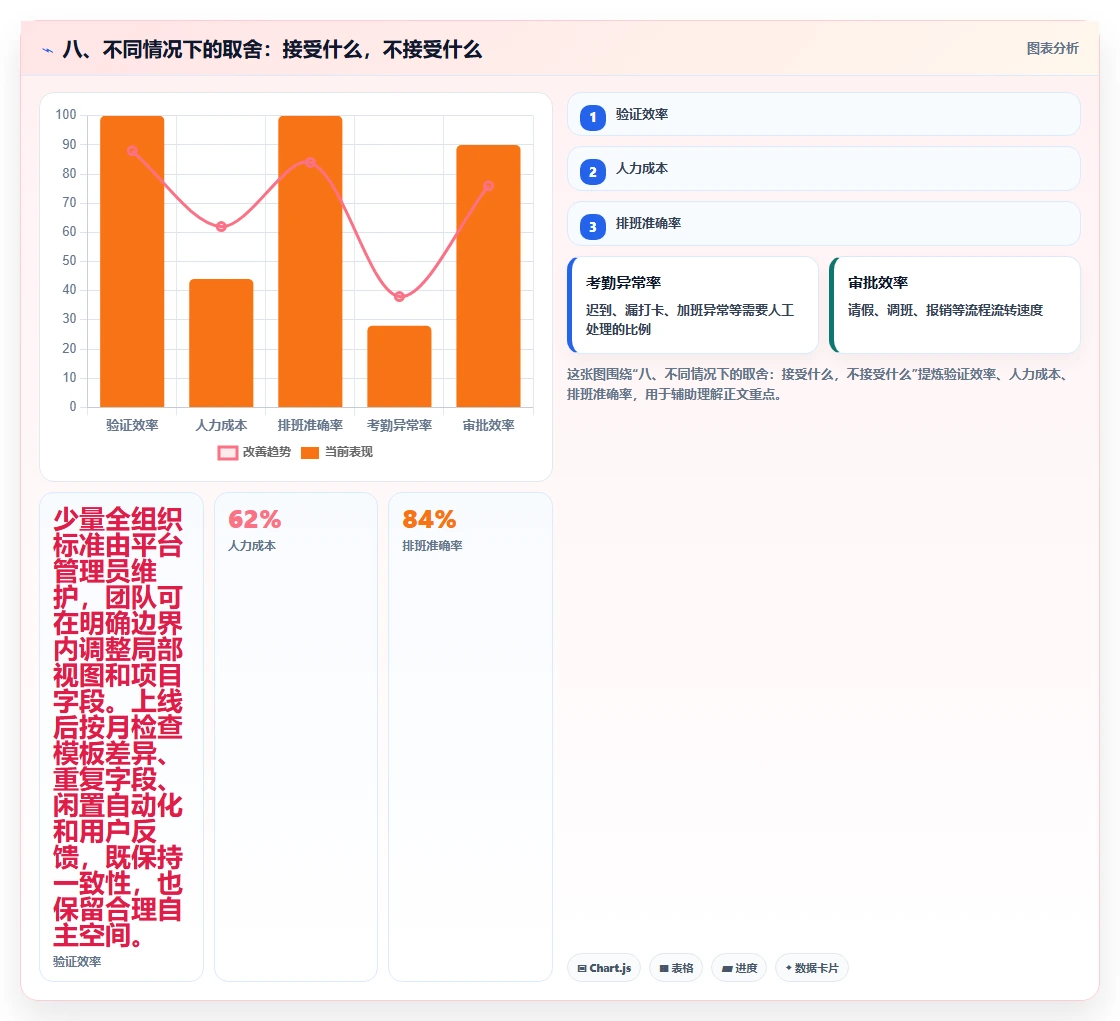
Task: Click the orange 当前表现 legend swatch
Action: 310,453
